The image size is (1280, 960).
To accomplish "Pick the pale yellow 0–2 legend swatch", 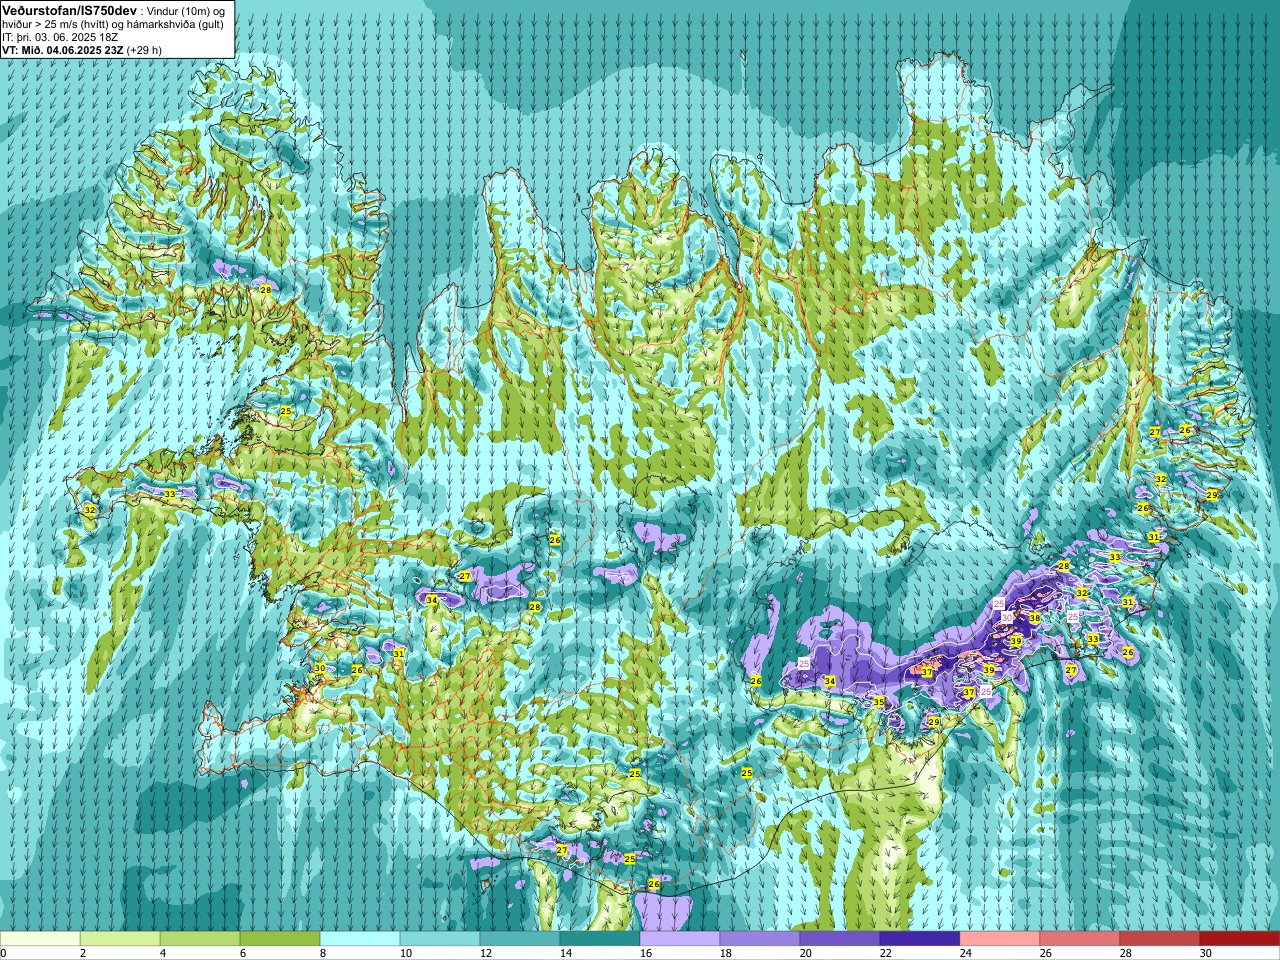I will pyautogui.click(x=40, y=939).
